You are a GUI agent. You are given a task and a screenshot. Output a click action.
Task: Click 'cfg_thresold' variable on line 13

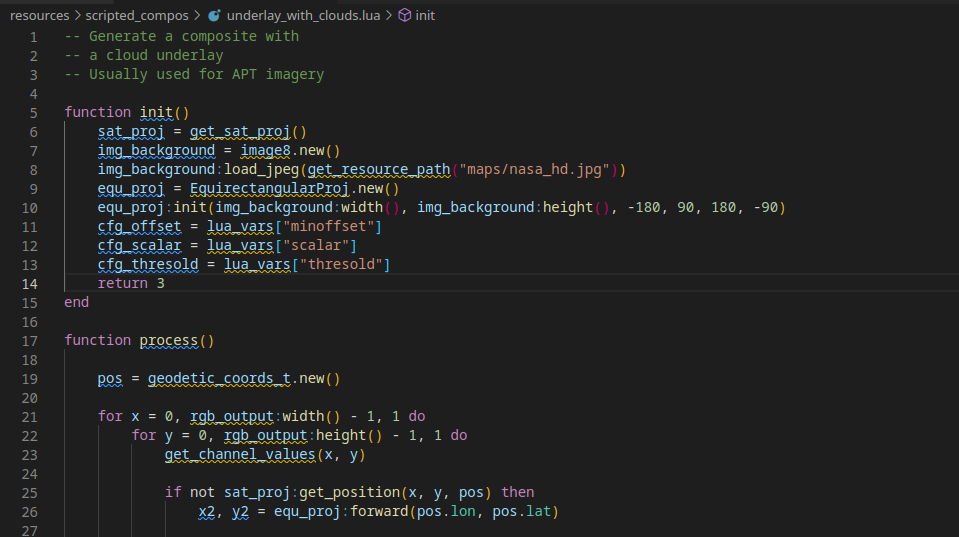[148, 264]
